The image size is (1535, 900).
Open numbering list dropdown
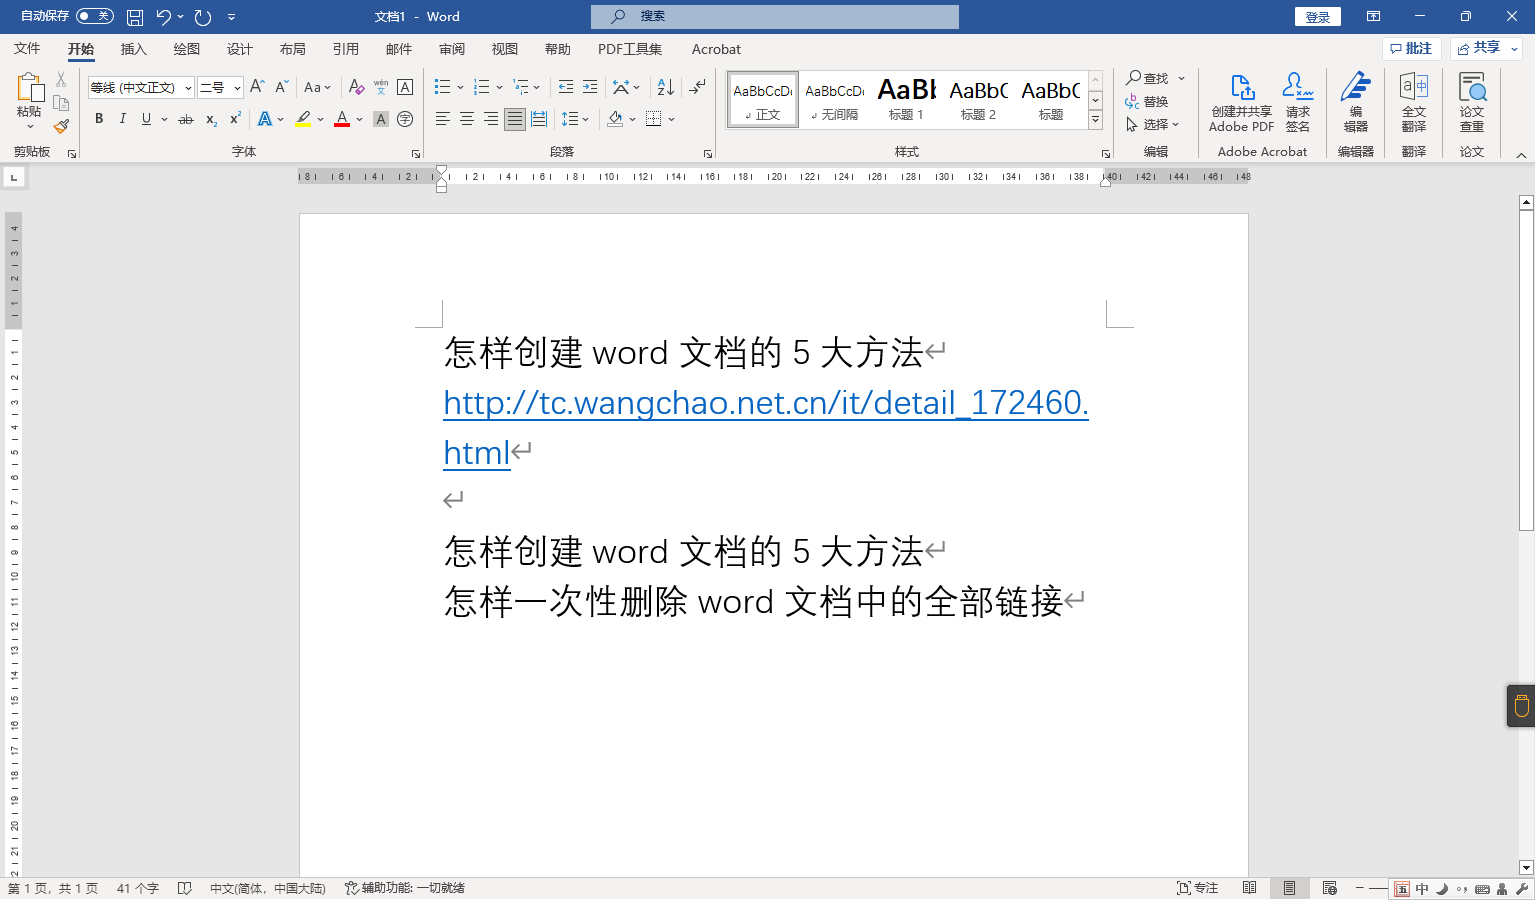click(499, 87)
